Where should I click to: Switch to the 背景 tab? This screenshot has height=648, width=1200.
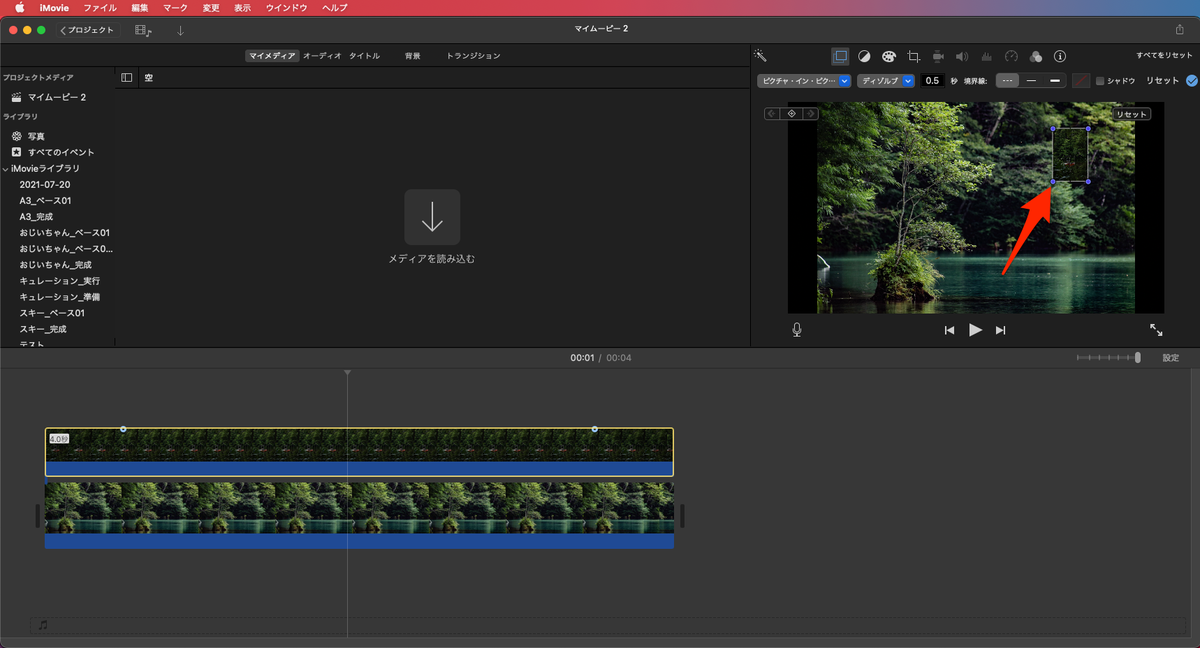point(413,56)
